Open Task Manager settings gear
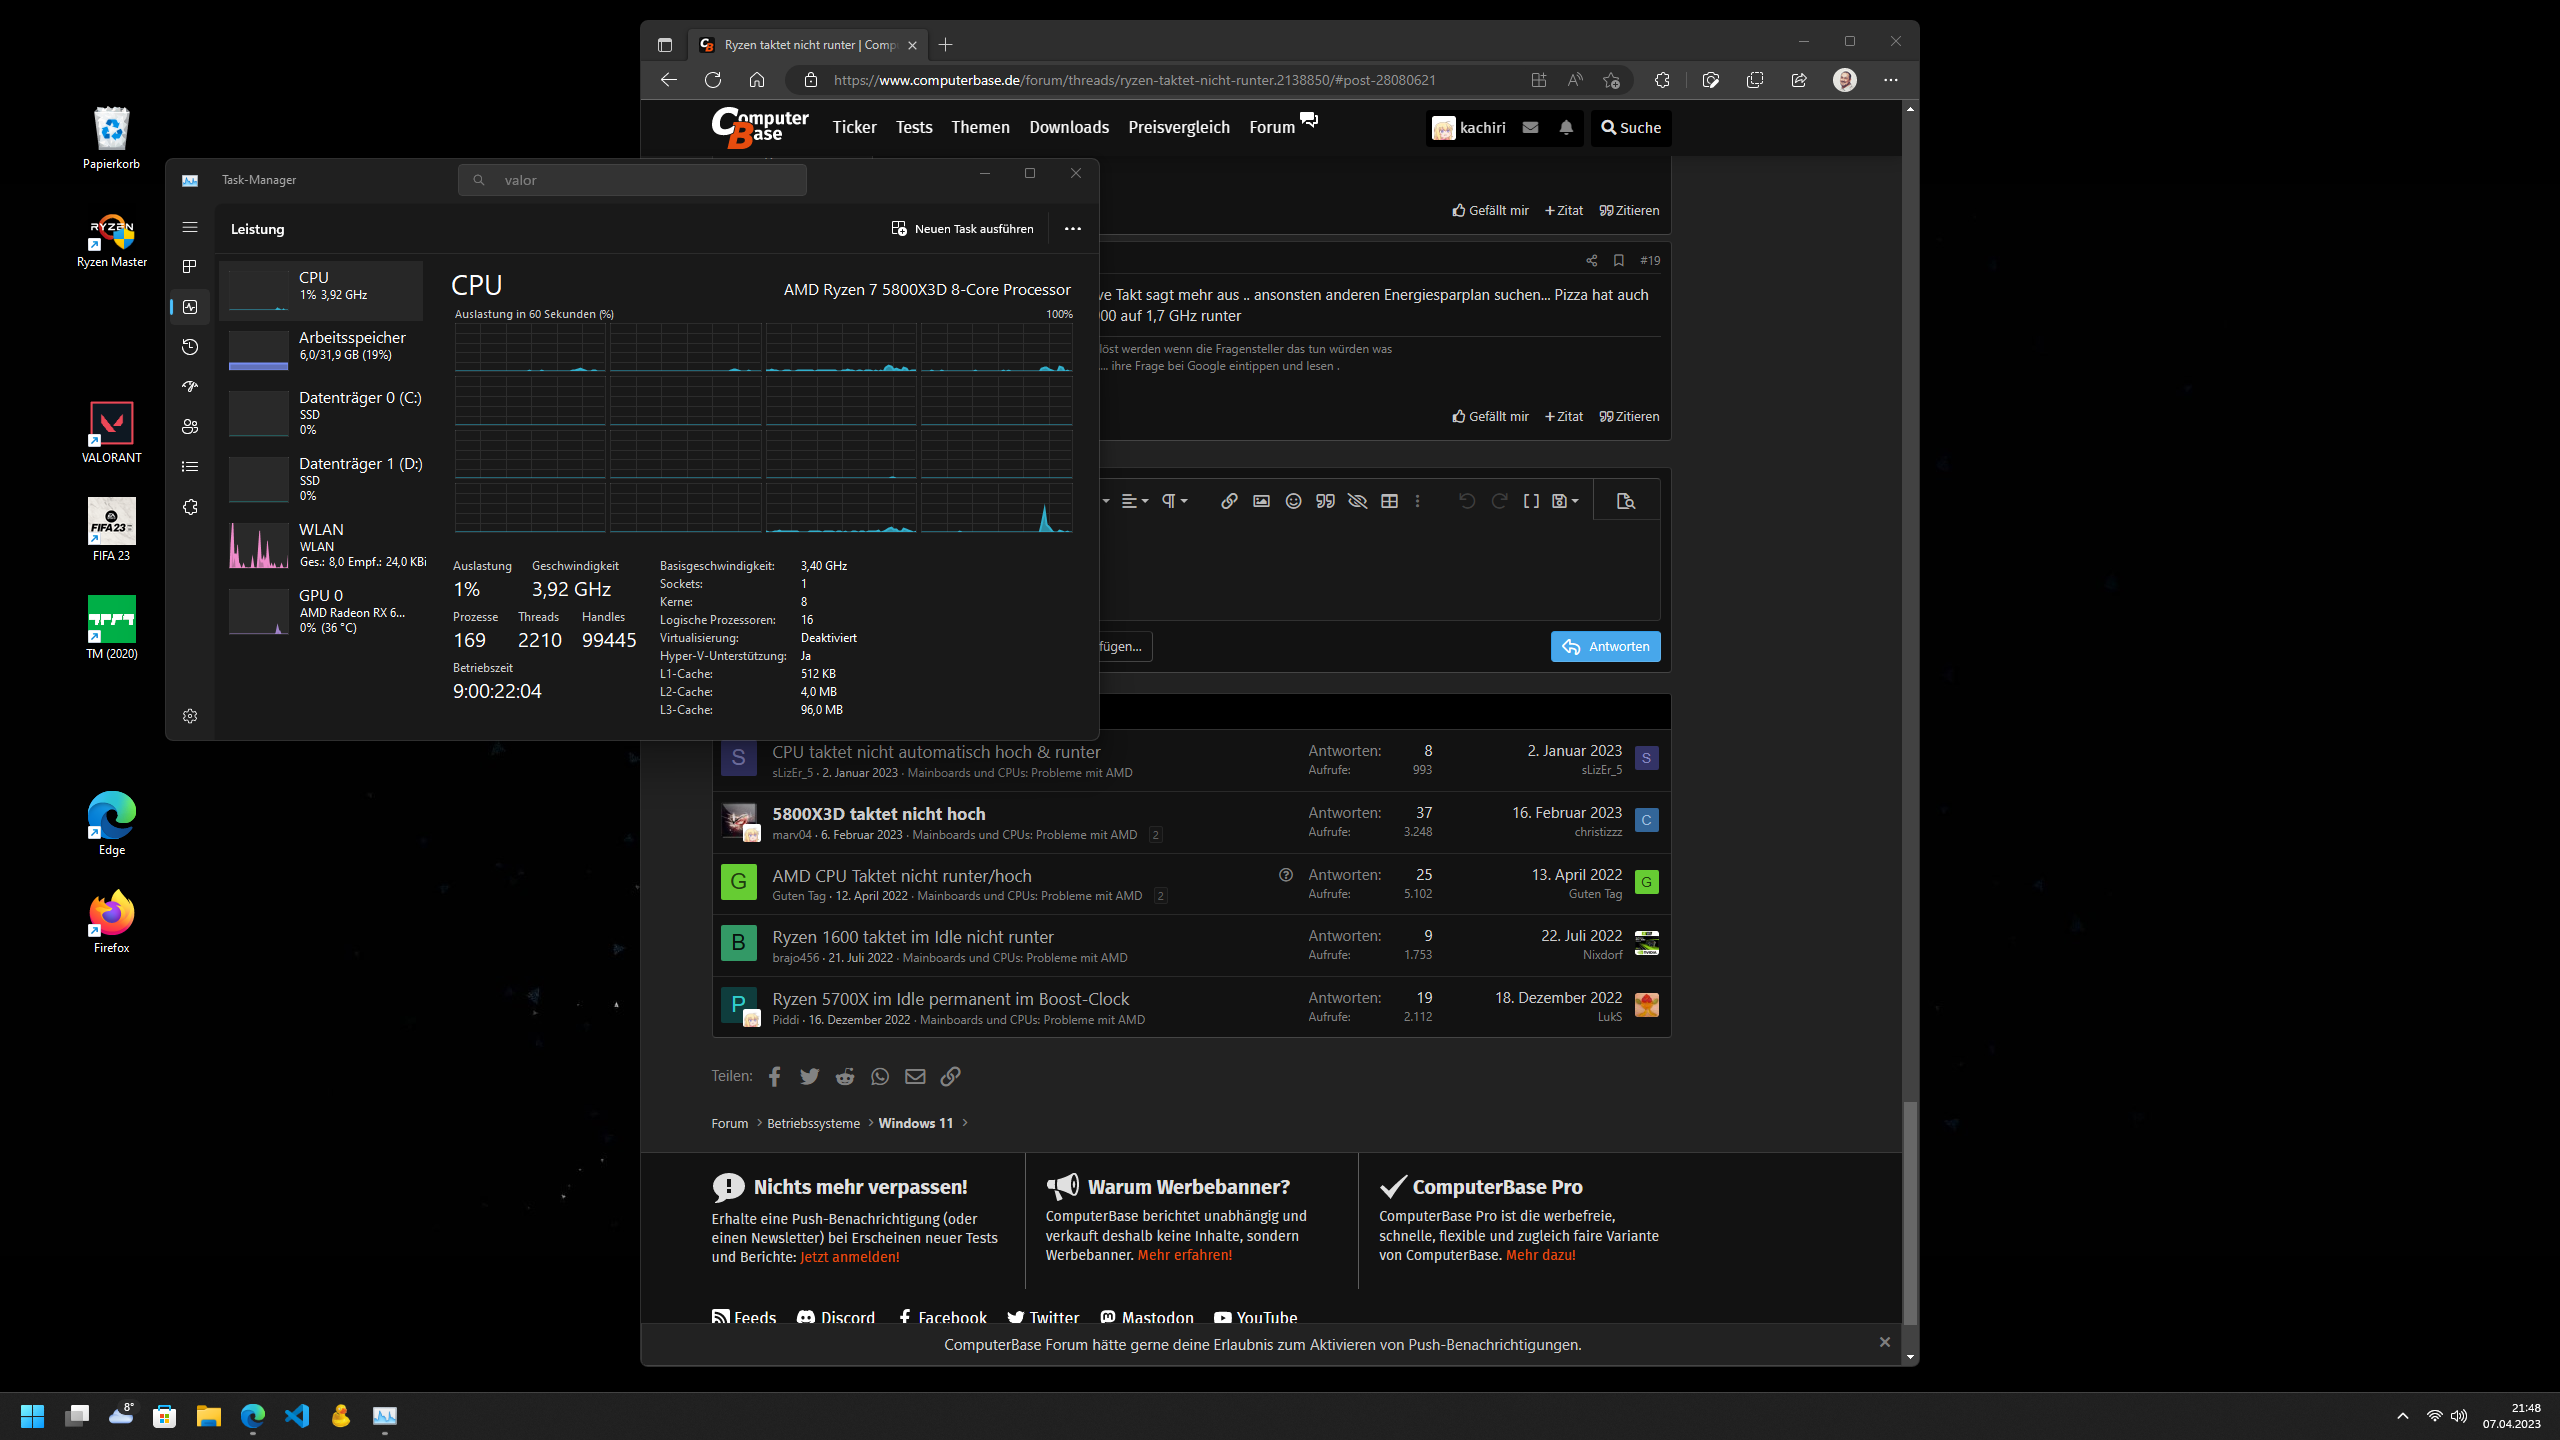Viewport: 2560px width, 1440px height. pos(190,716)
